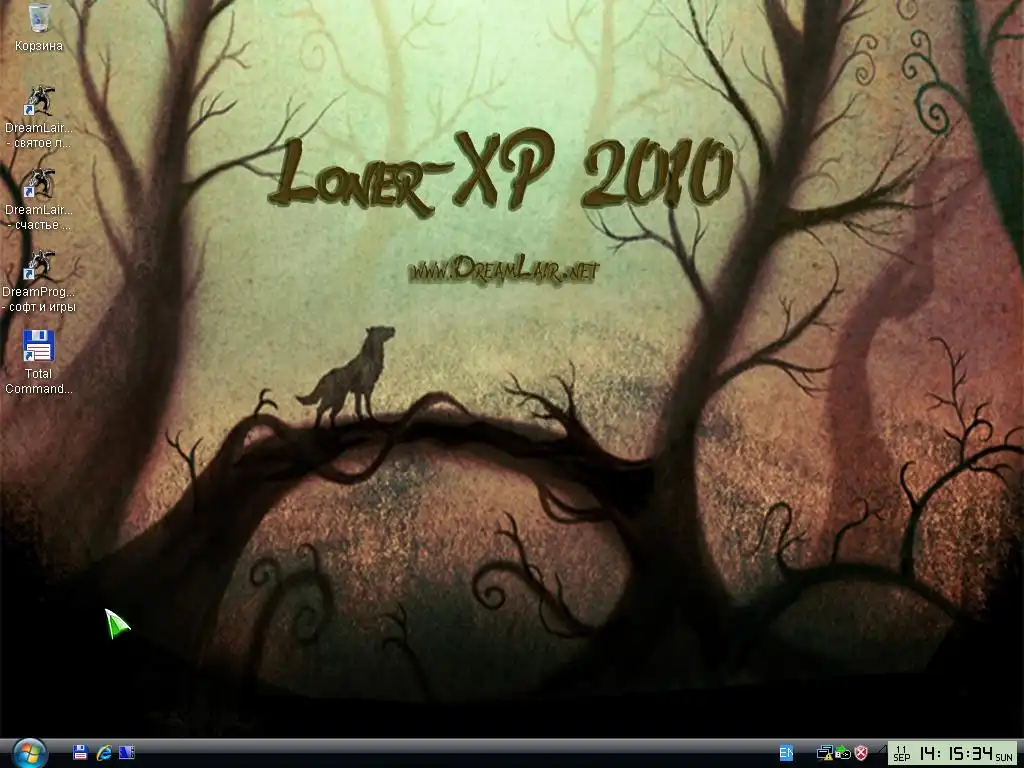Screen dimensions: 1024x768
Task: Select the Total Commander desktop shortcut
Action: click(39, 362)
